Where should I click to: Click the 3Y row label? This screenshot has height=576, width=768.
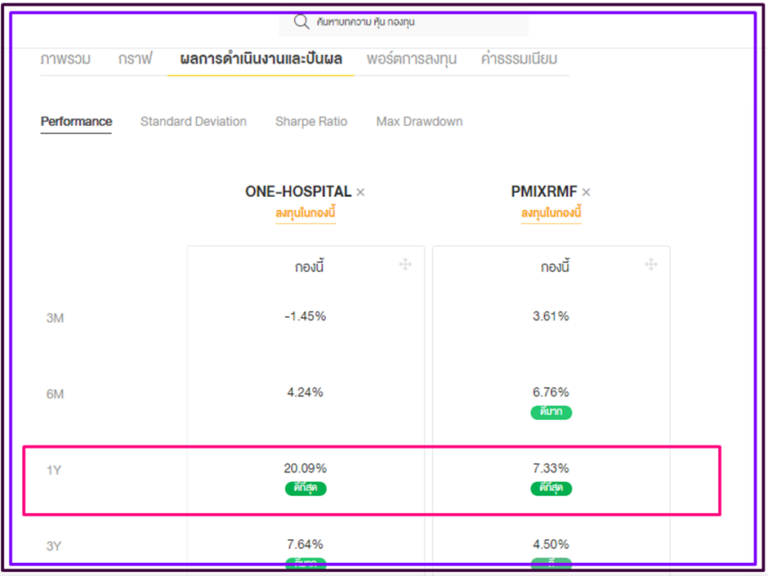coord(53,546)
